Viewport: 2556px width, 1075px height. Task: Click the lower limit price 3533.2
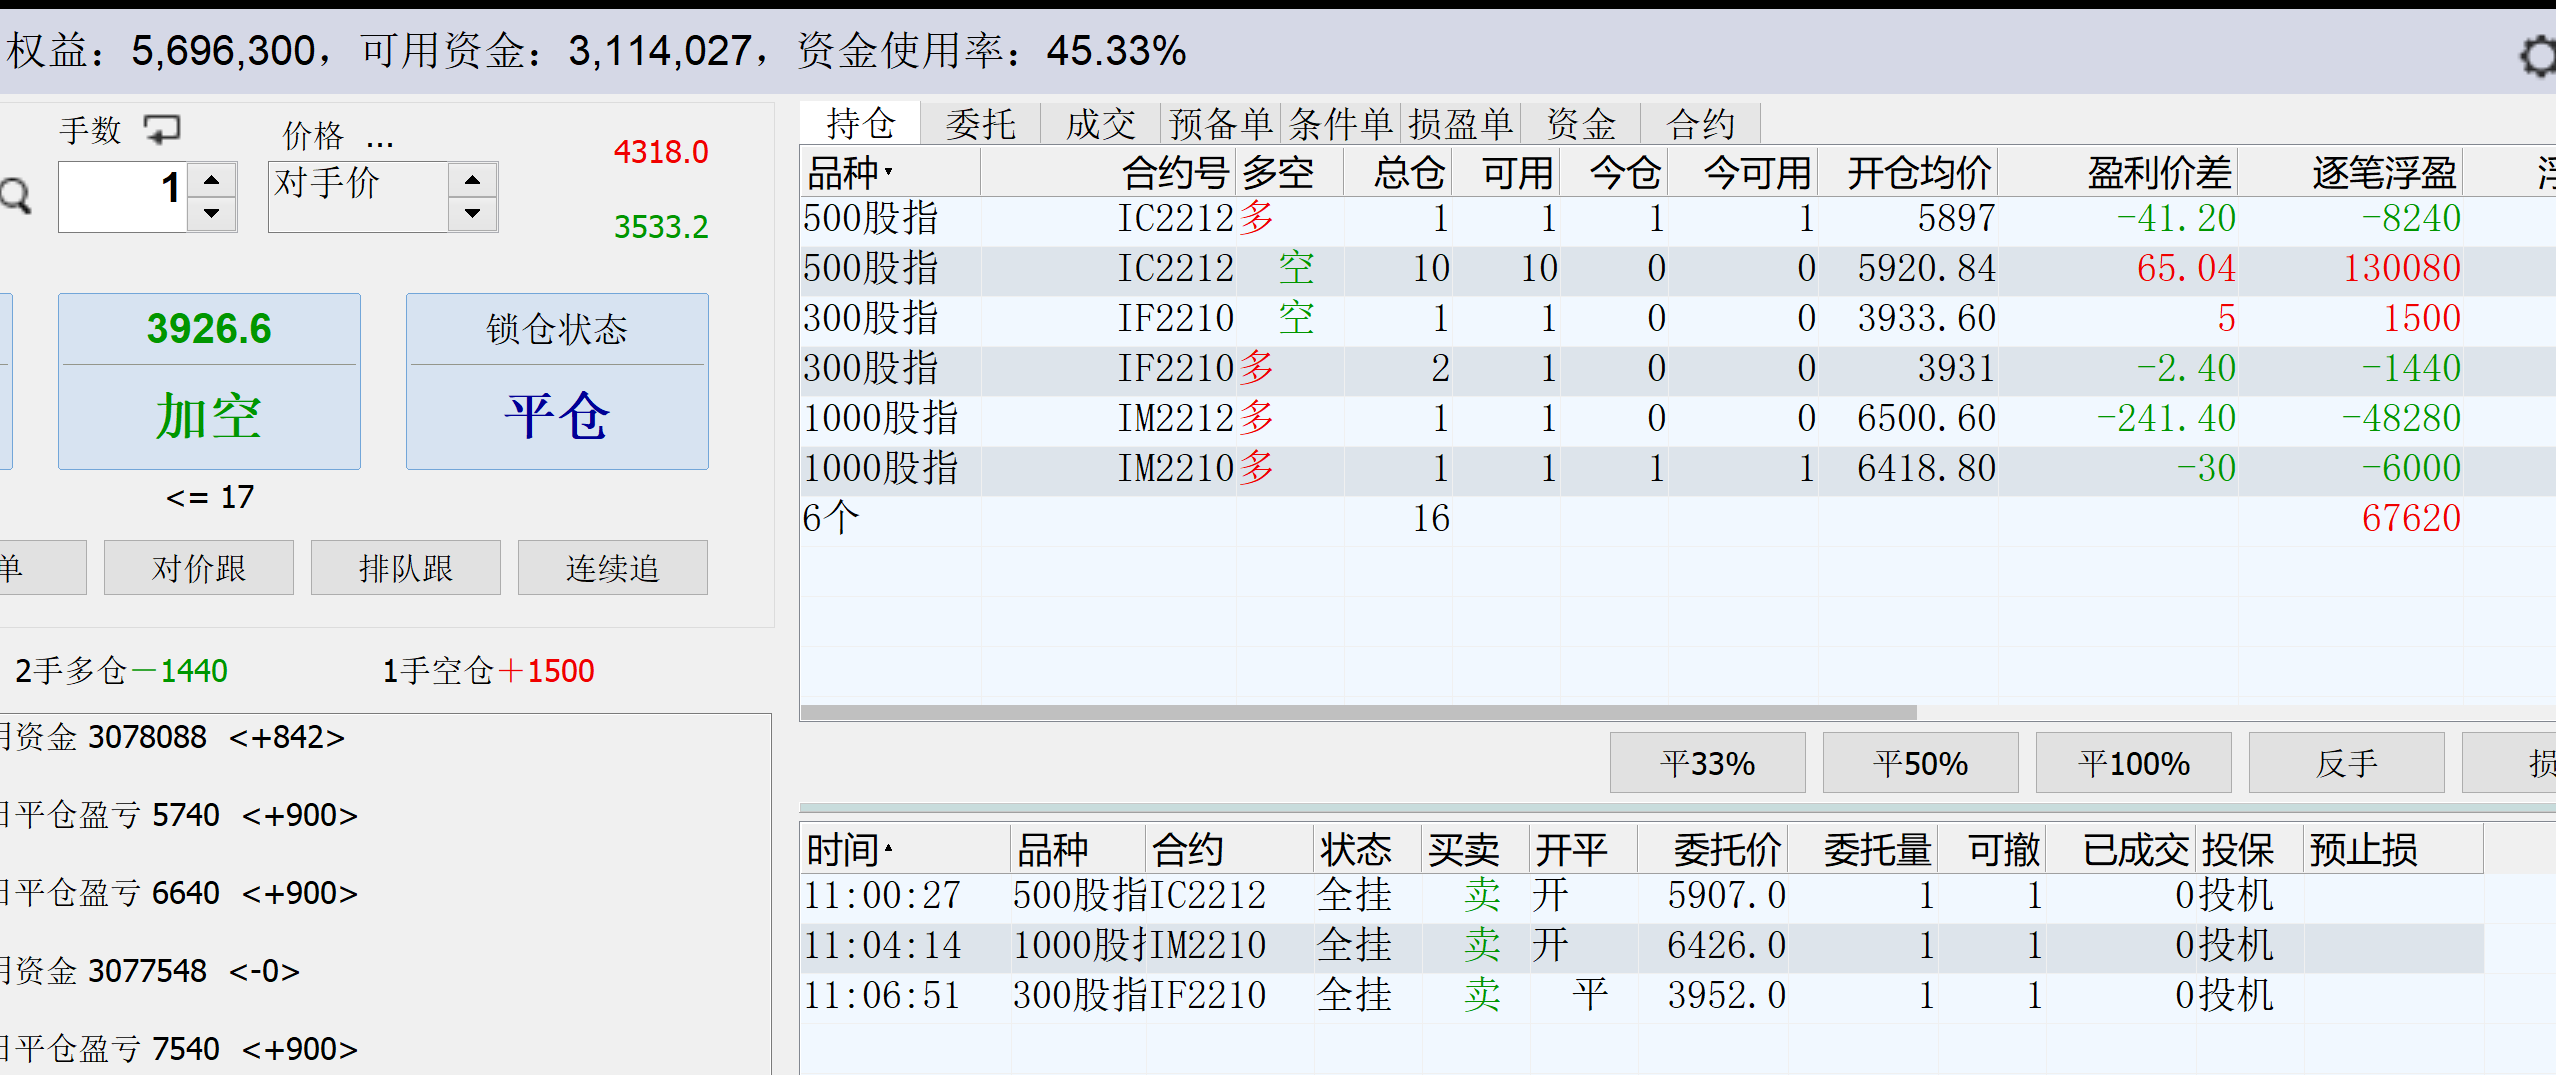pos(661,227)
